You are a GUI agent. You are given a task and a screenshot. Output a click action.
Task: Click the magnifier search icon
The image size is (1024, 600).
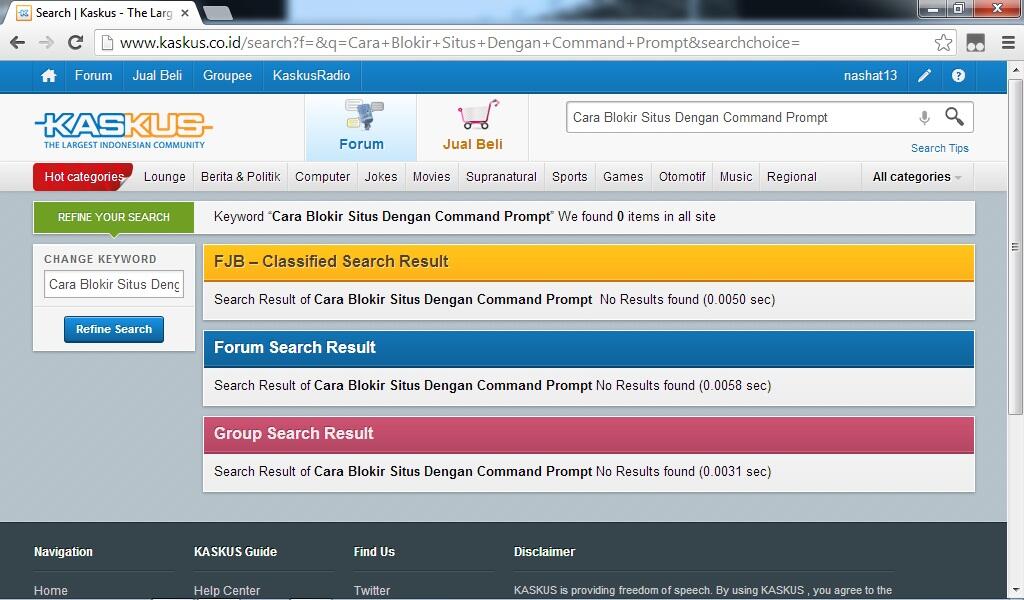pyautogui.click(x=954, y=117)
